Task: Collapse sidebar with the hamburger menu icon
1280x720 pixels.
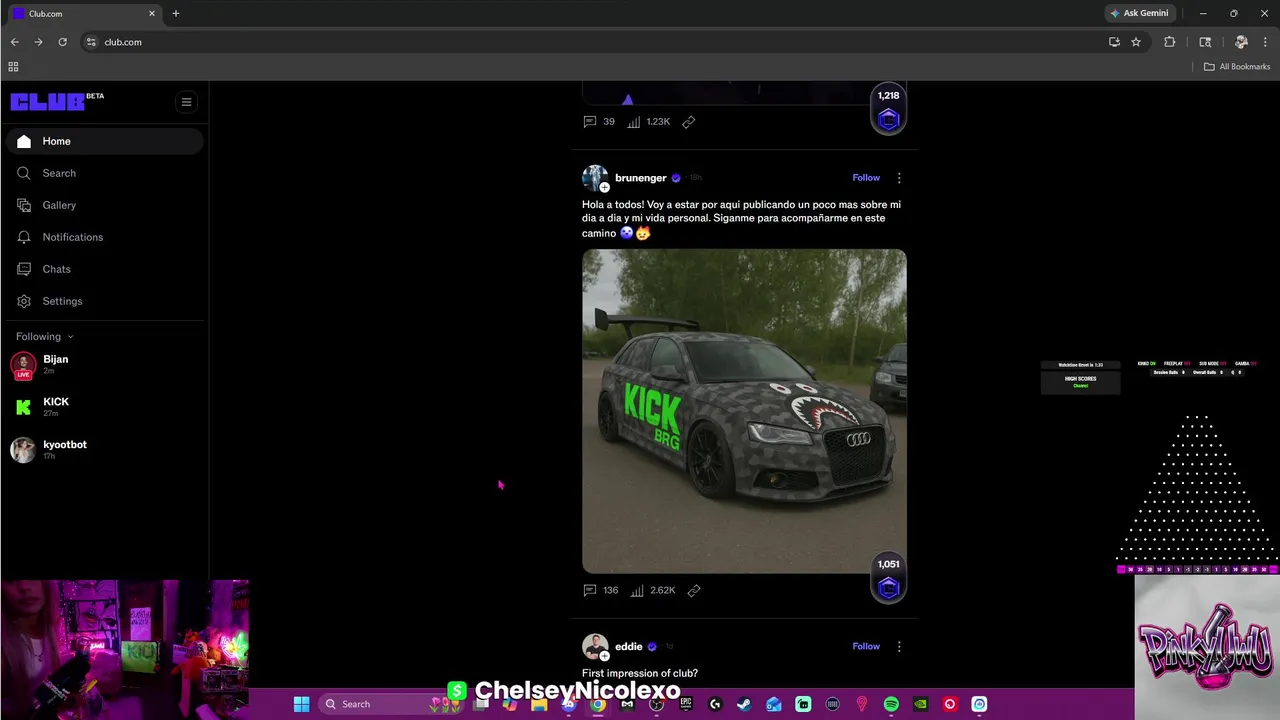Action: tap(186, 102)
